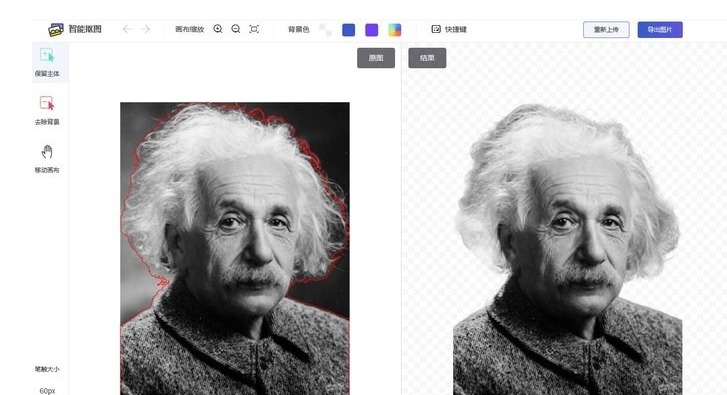This screenshot has height=395, width=727.
Task: Click the redo right arrow
Action: 145,29
